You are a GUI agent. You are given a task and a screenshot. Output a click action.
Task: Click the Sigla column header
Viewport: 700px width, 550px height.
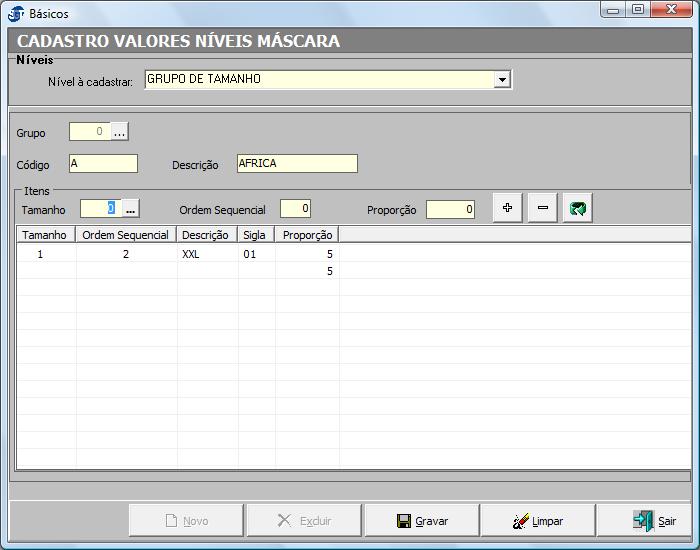click(255, 235)
